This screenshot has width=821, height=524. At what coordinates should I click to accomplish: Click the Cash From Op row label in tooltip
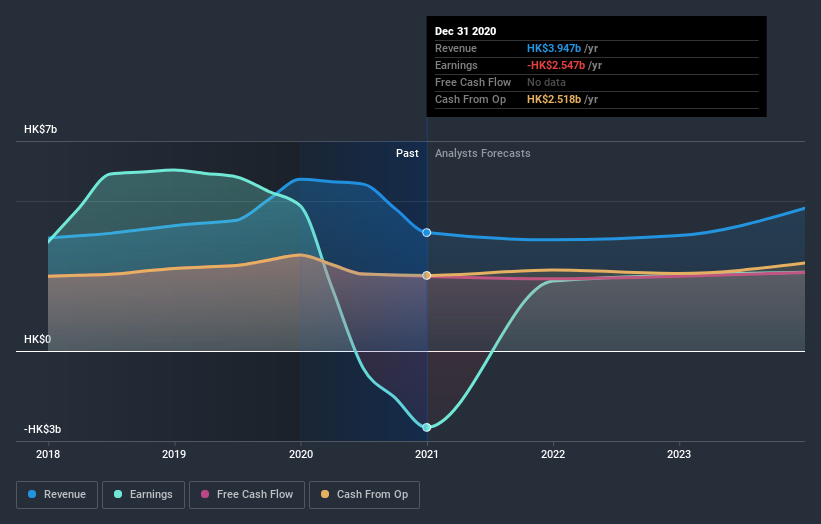(470, 99)
